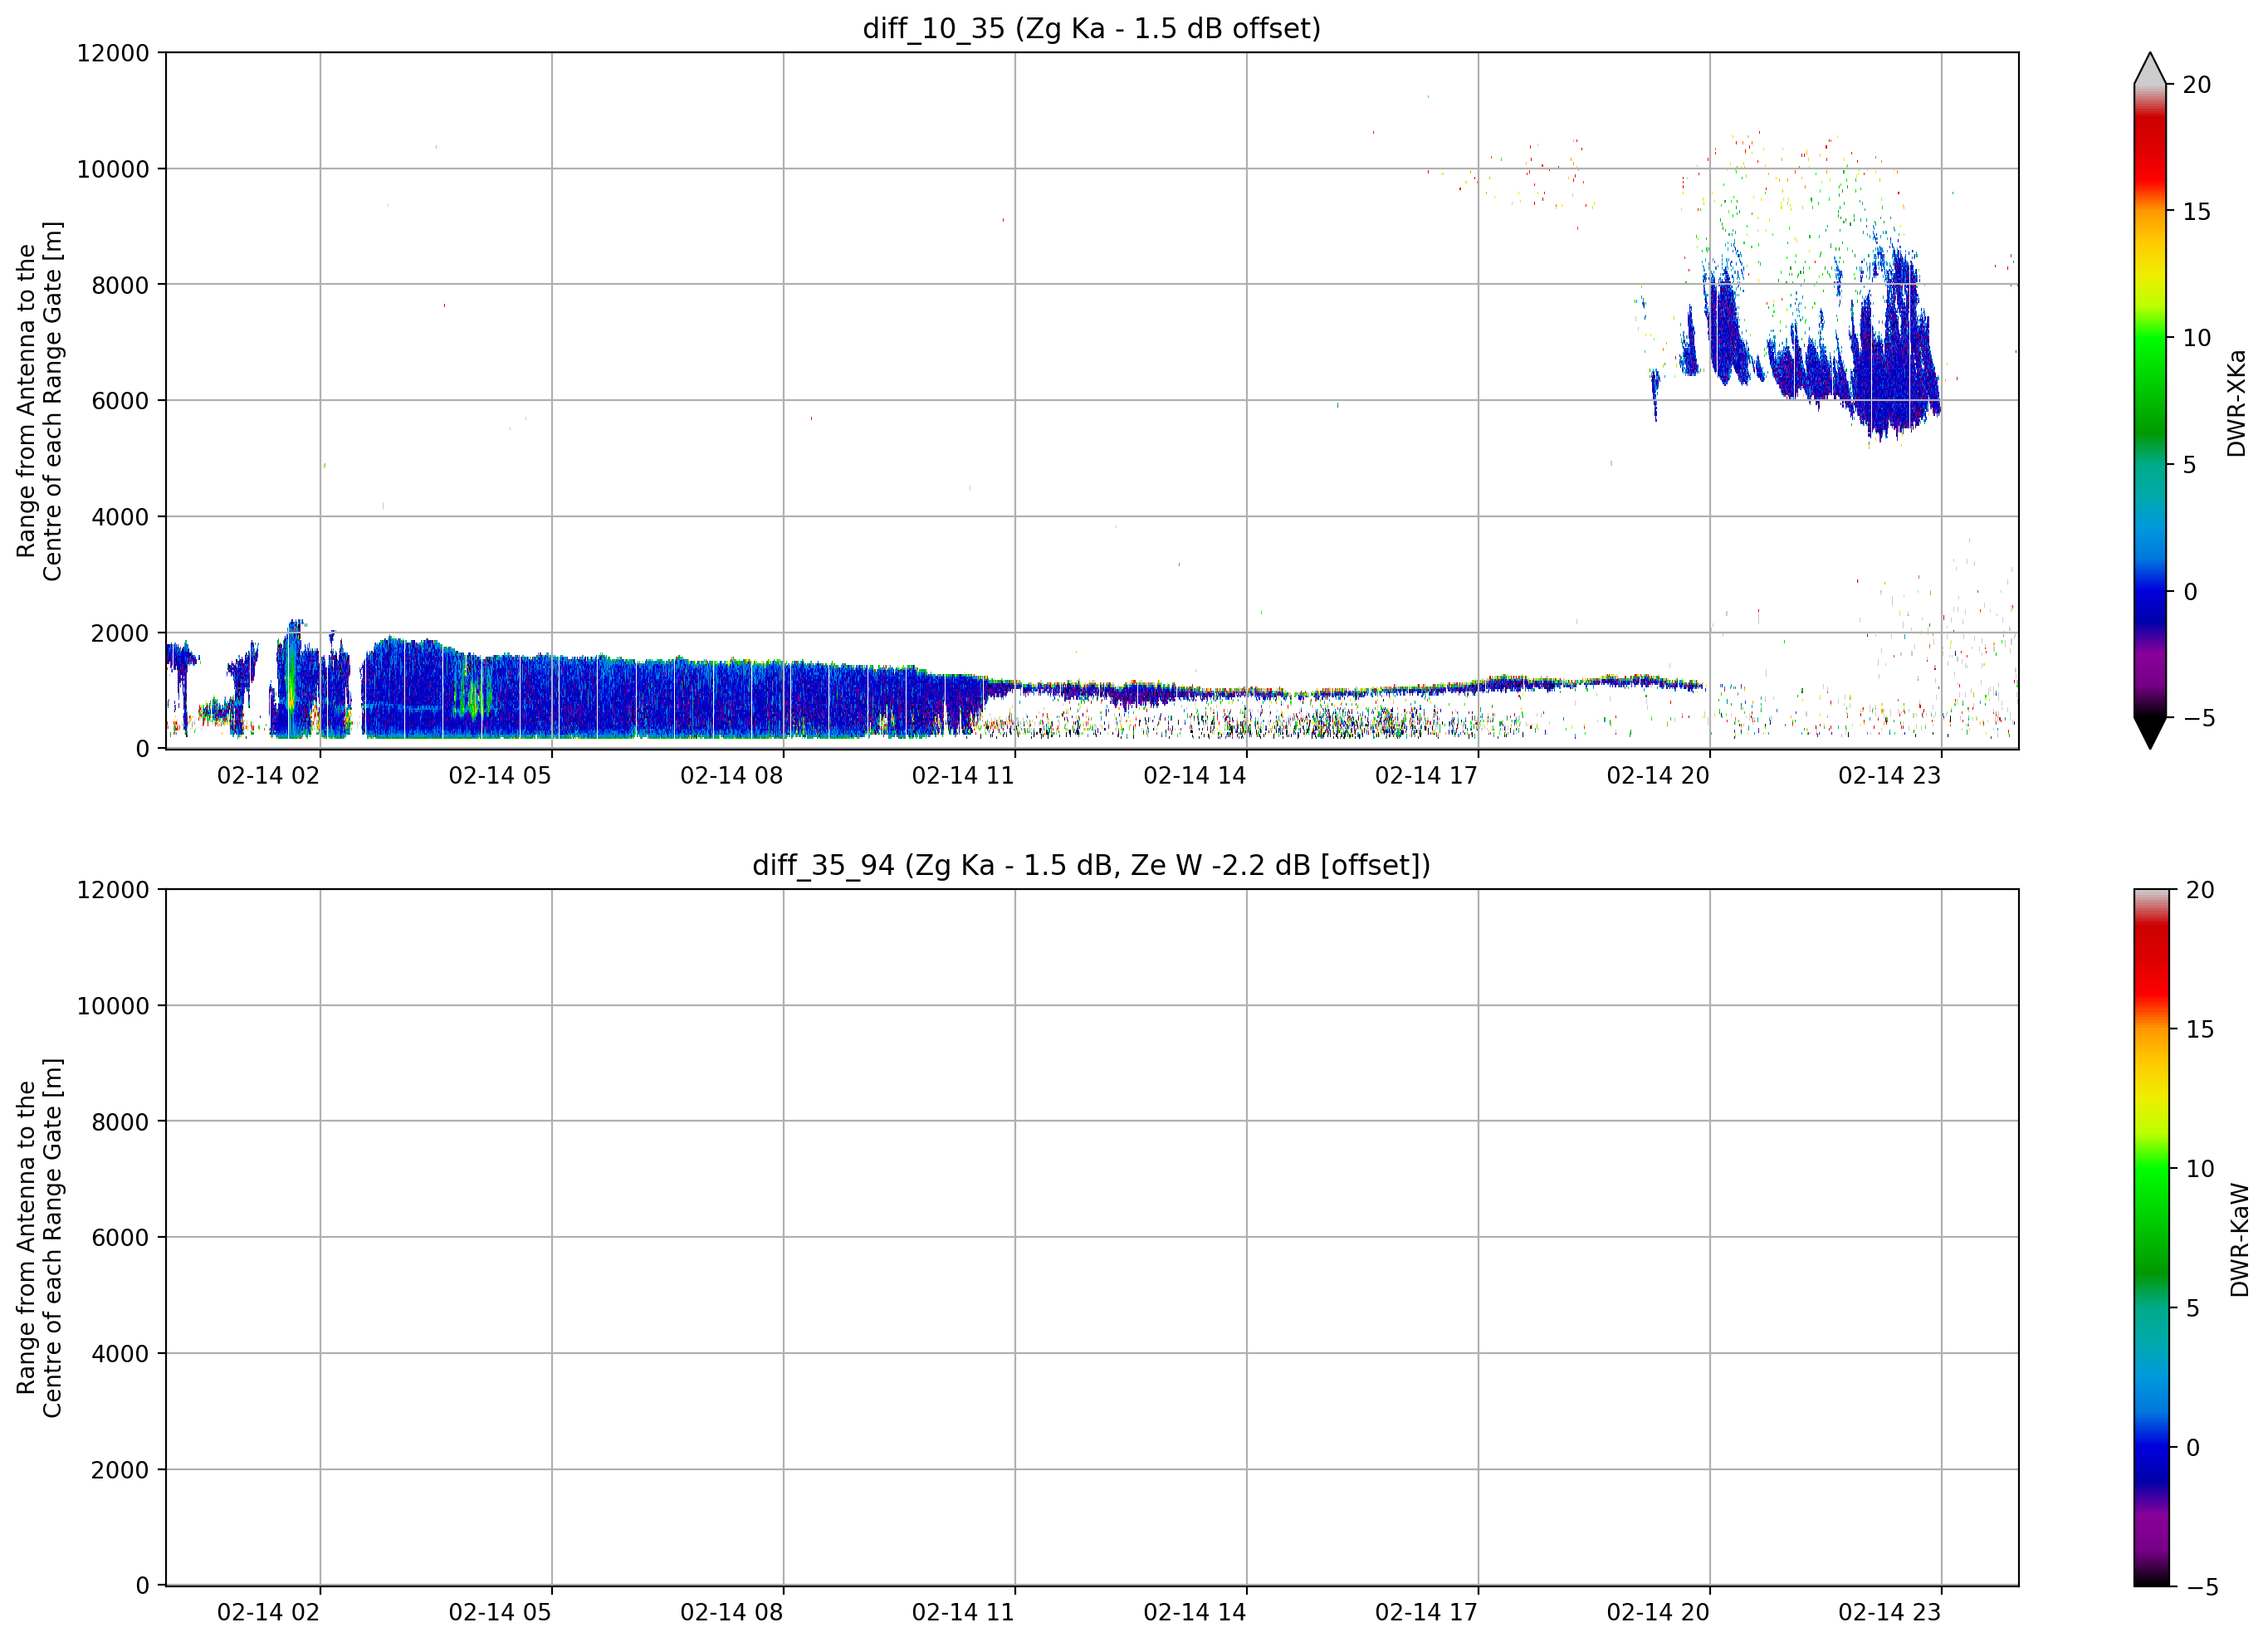The width and height of the screenshot is (2268, 1642).
Task: Select "02-14 08" on the diff_35_94 time axis
Action: pyautogui.click(x=731, y=1612)
